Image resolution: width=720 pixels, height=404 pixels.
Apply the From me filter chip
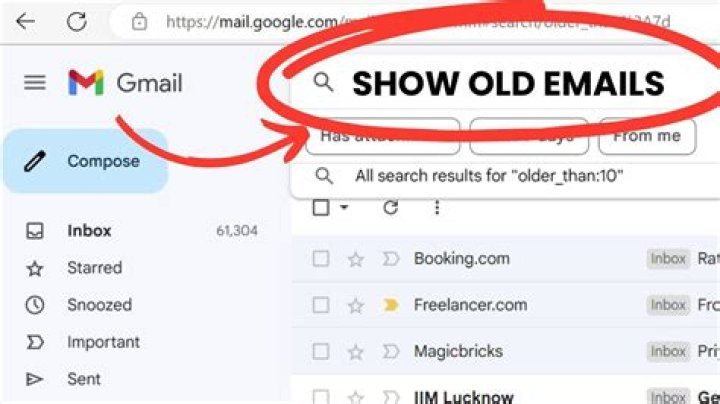pyautogui.click(x=647, y=136)
